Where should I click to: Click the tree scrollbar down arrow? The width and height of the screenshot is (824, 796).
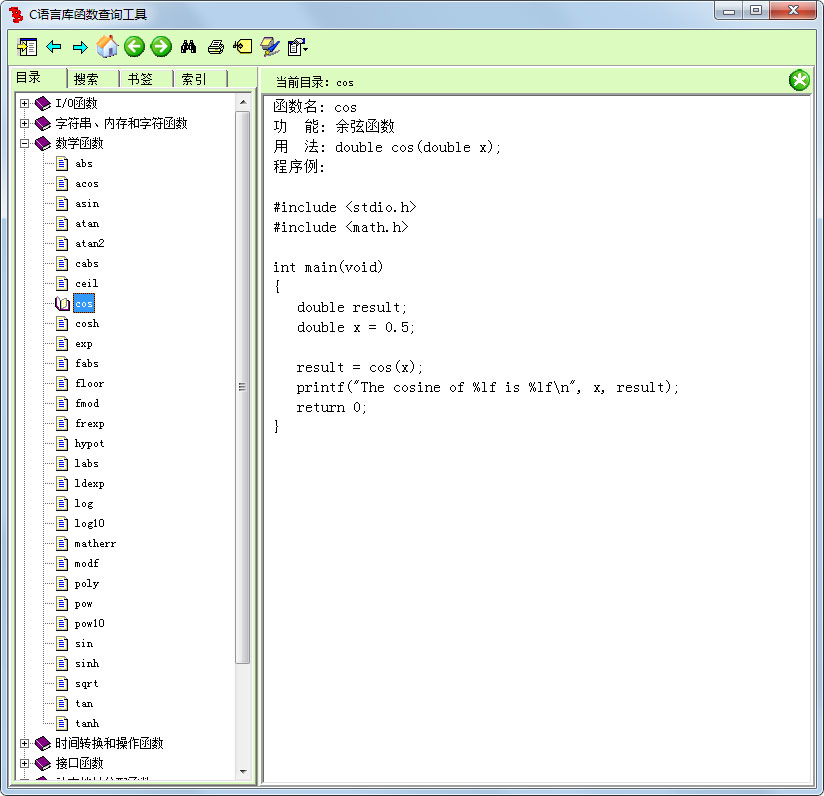(x=243, y=771)
